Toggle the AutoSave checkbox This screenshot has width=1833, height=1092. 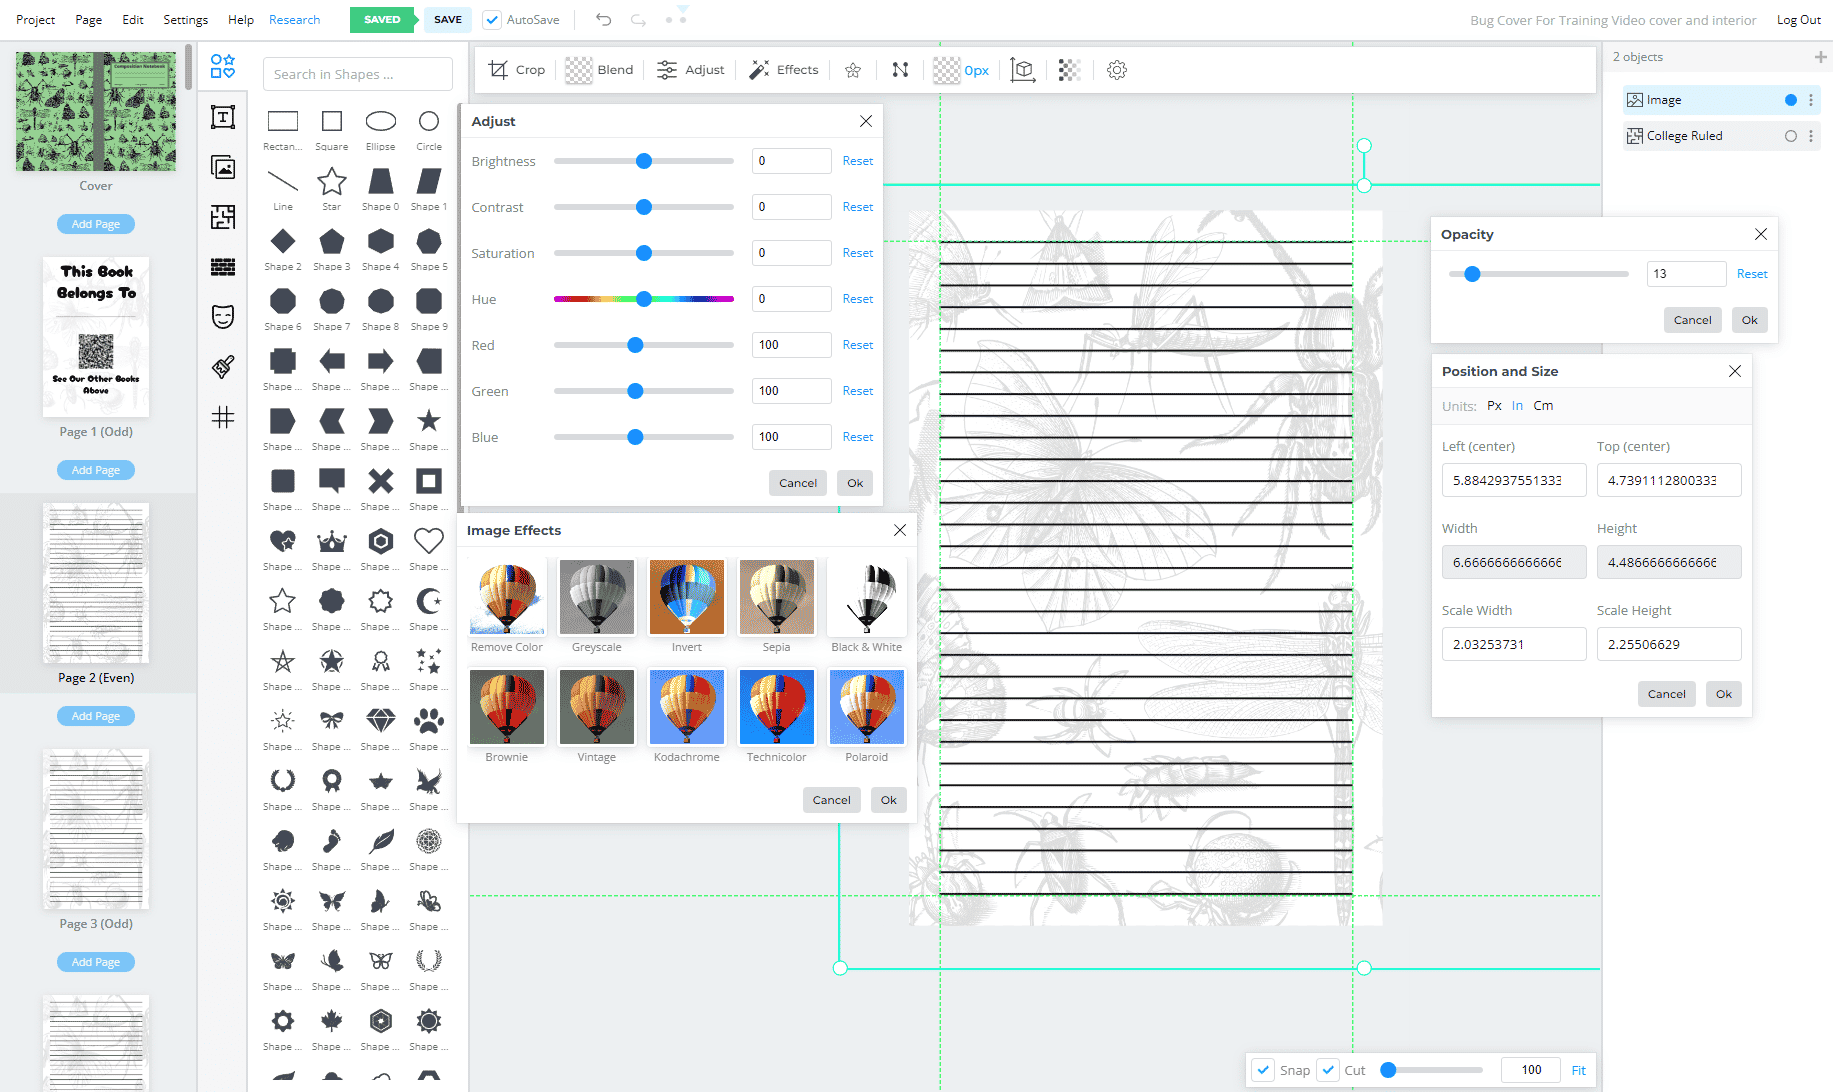492,20
